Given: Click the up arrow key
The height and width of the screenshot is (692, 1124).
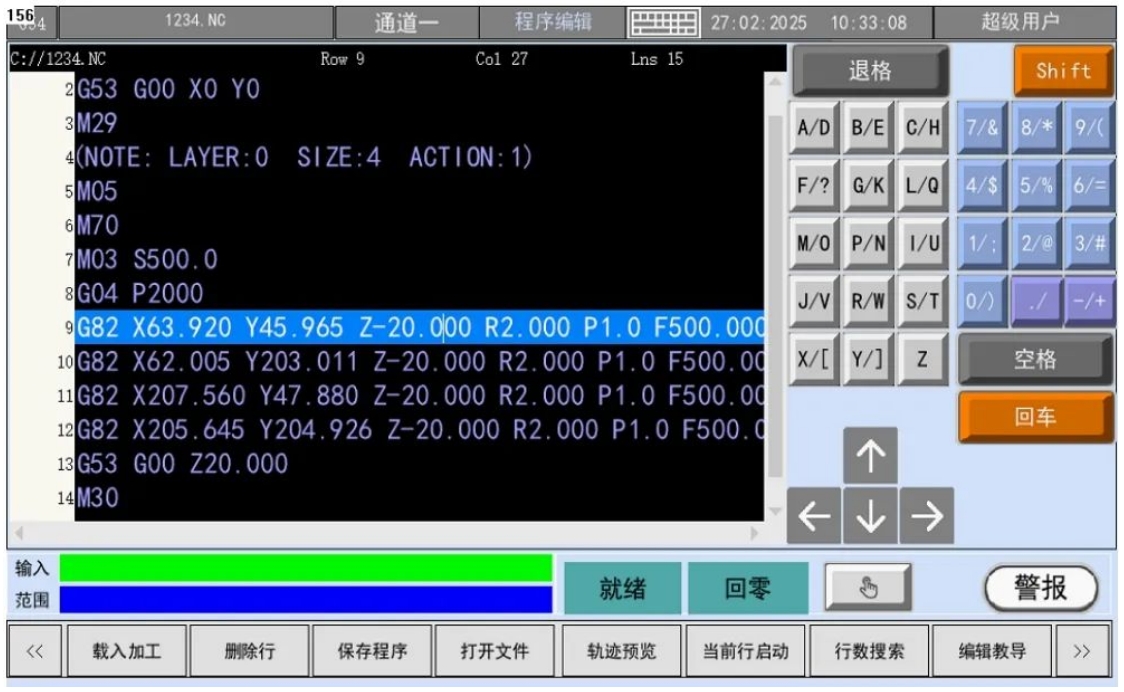Looking at the screenshot, I should tap(870, 456).
